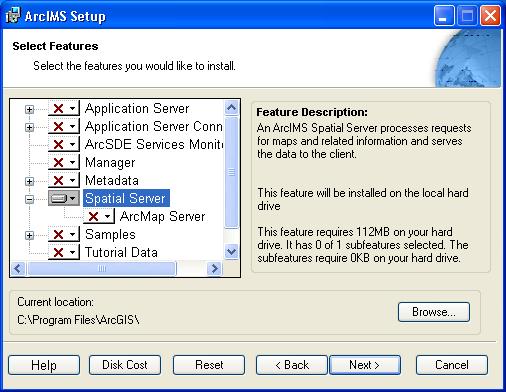
Task: Expand the Application Server tree node
Action: 29,109
